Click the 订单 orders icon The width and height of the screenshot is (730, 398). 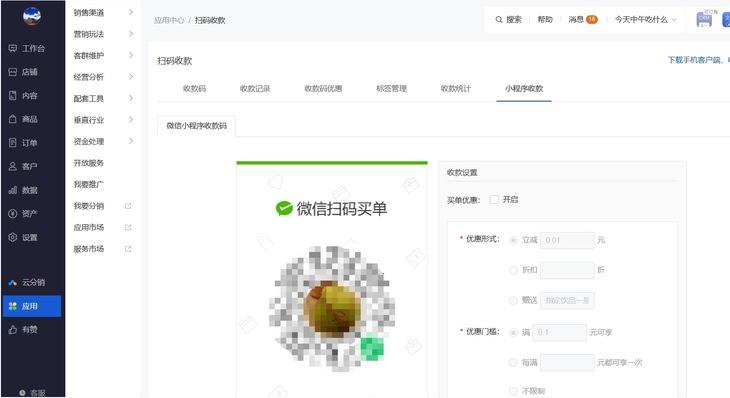13,143
